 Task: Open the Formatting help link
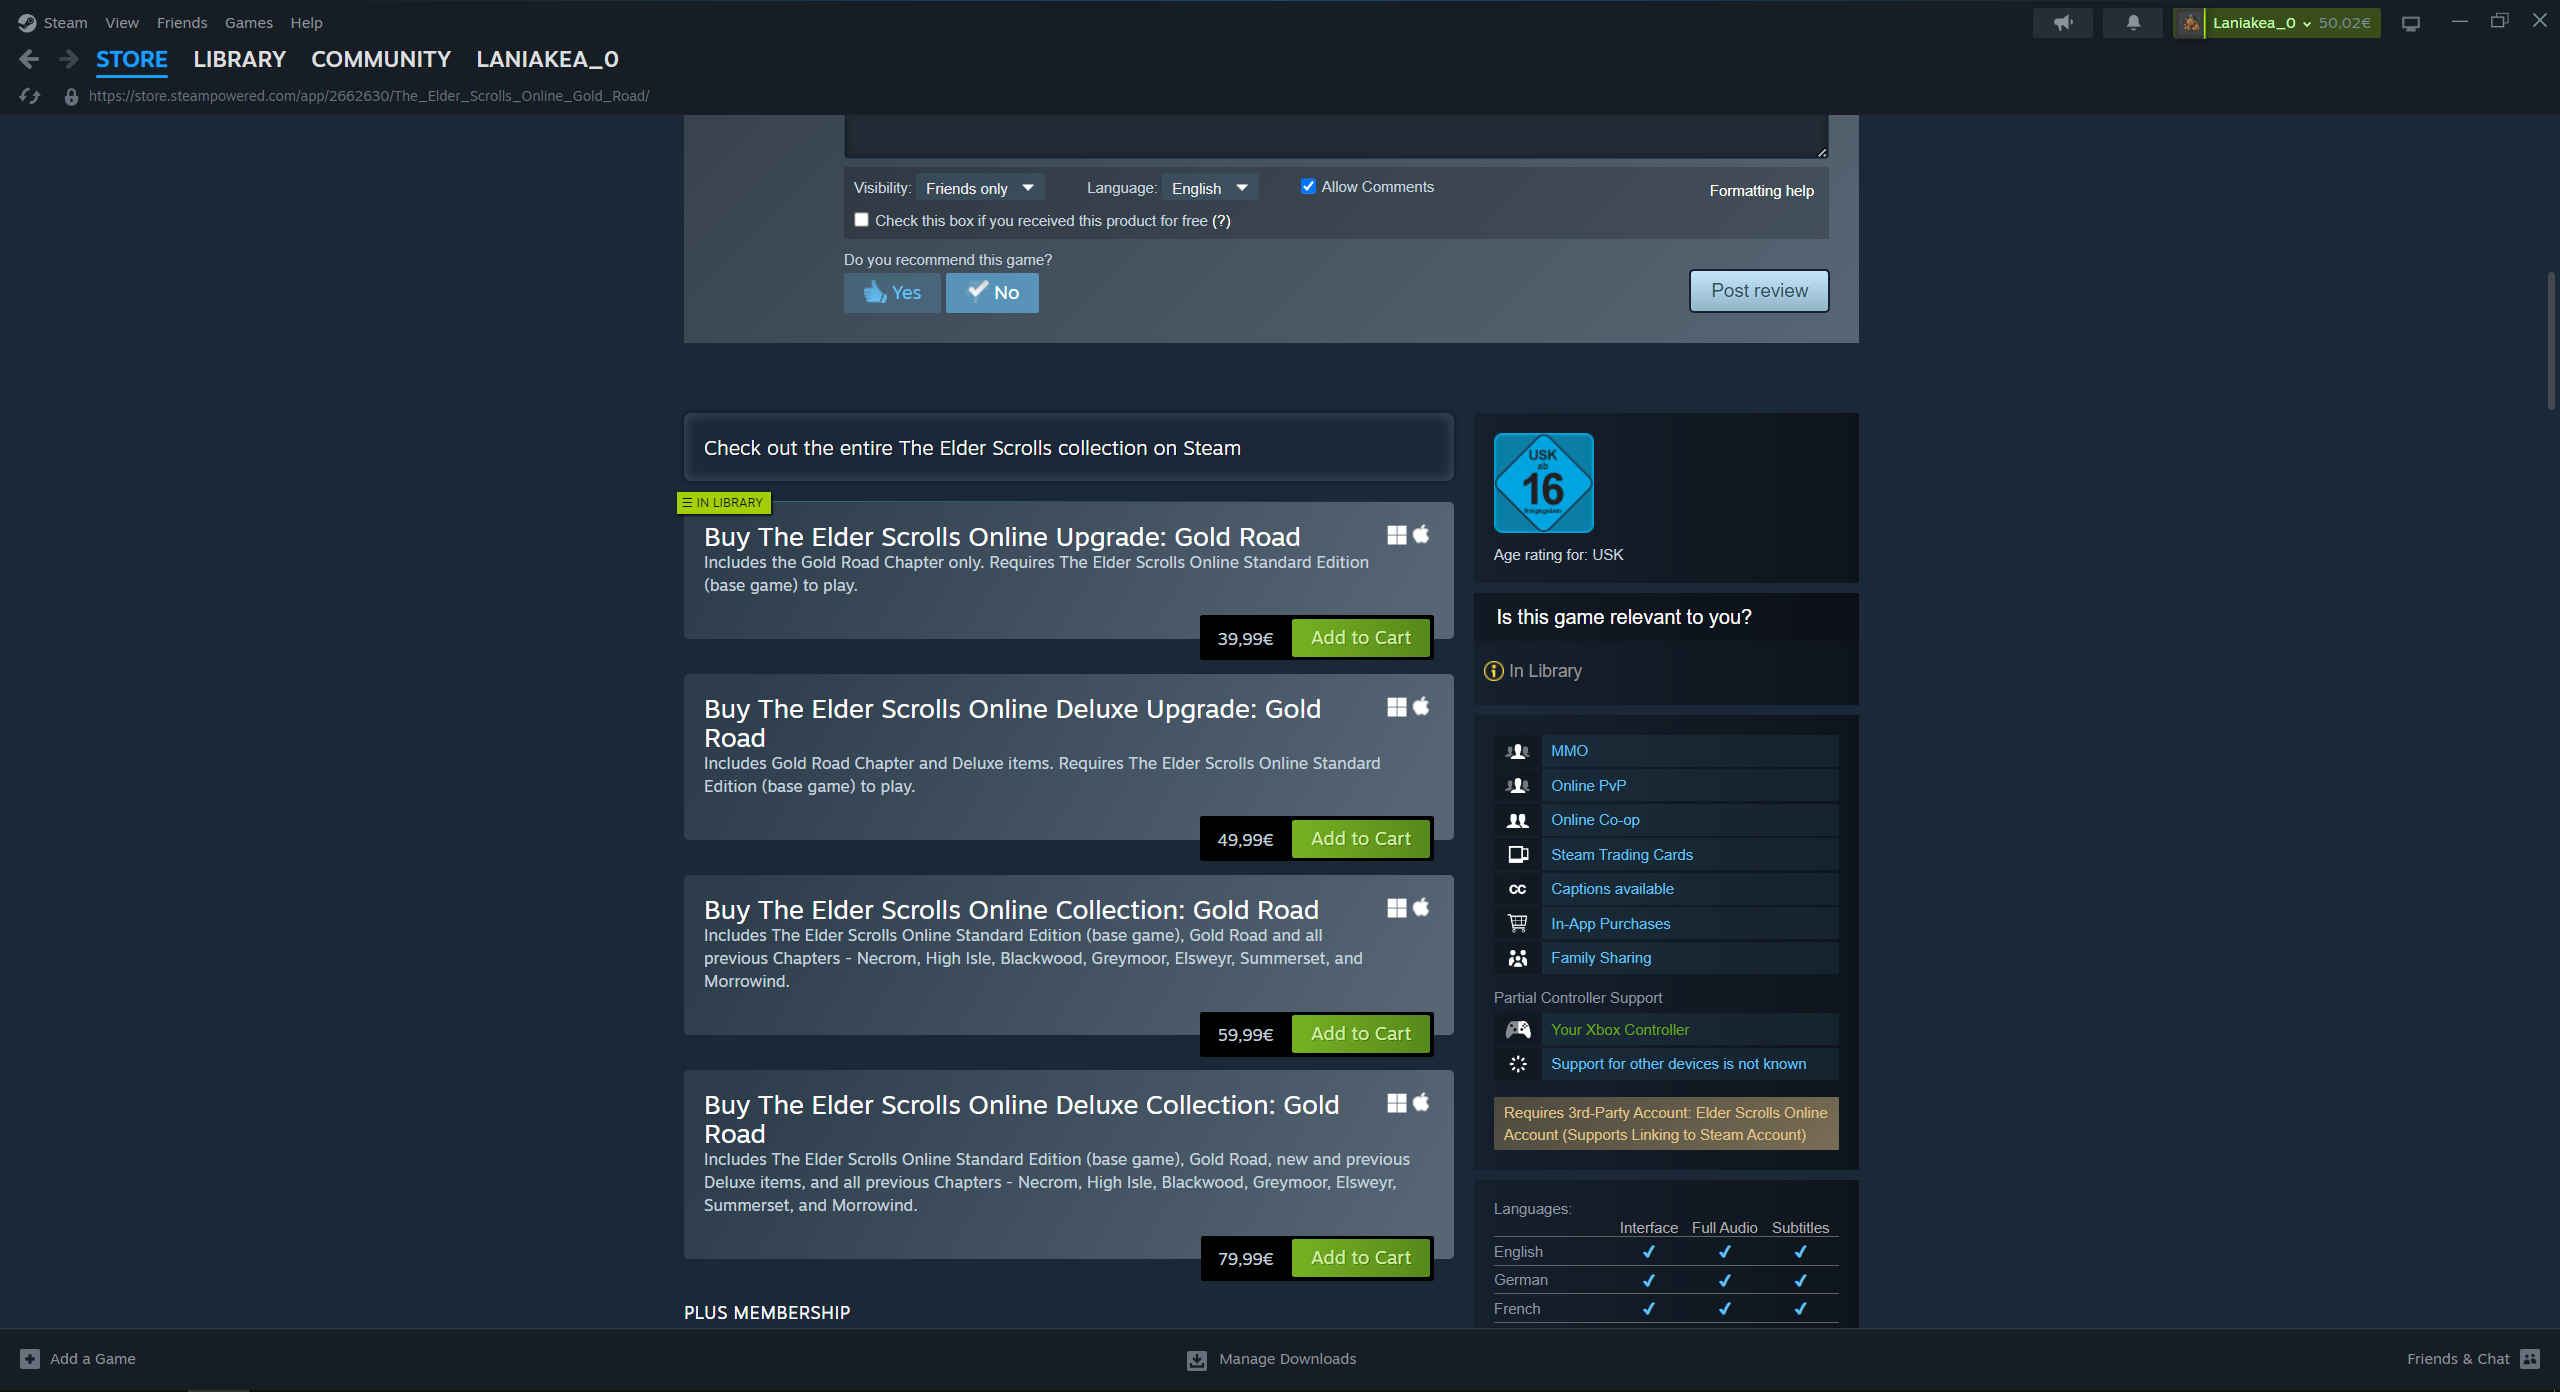pyautogui.click(x=1761, y=191)
